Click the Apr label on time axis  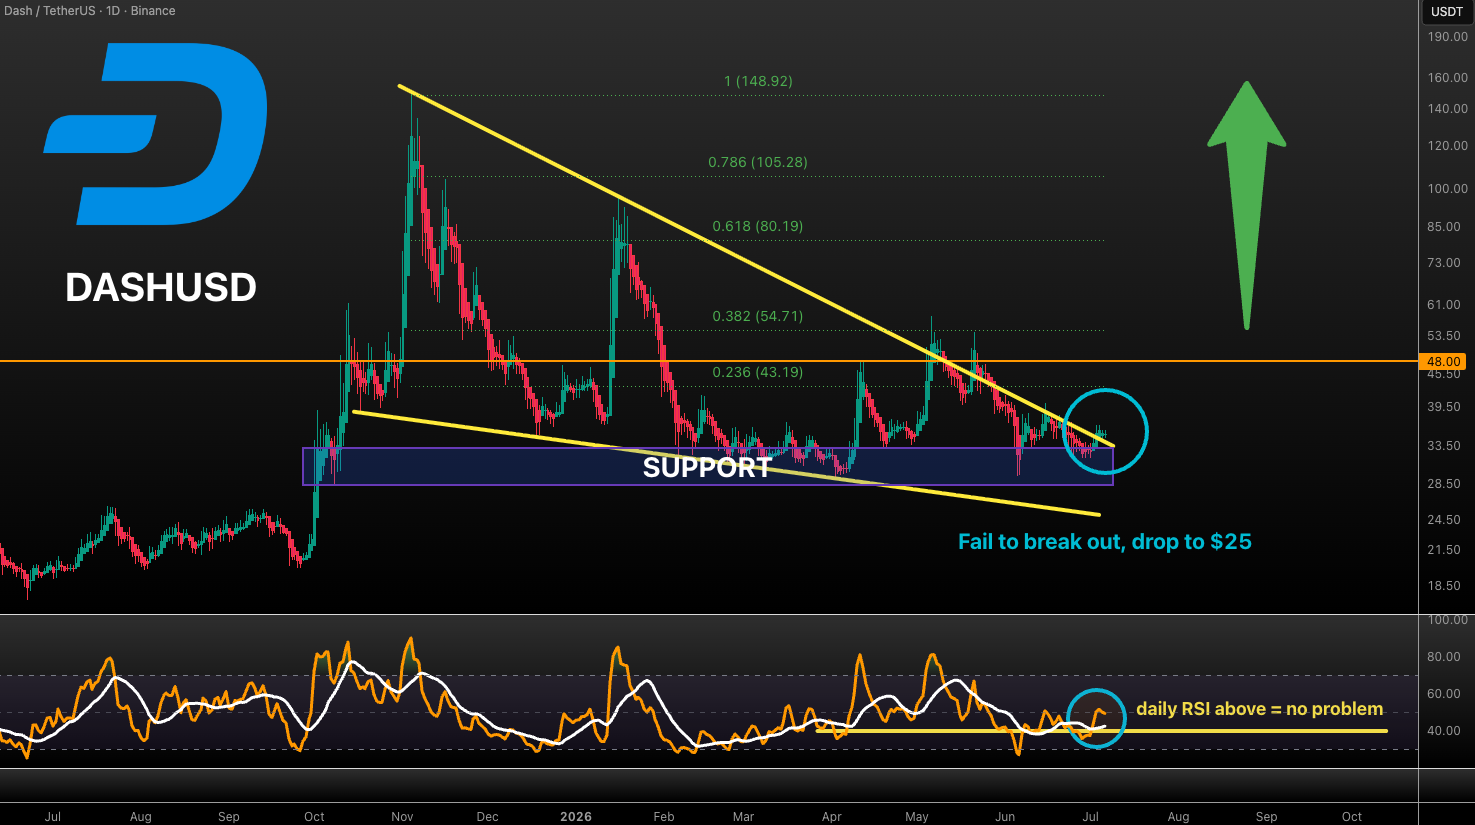click(x=831, y=817)
